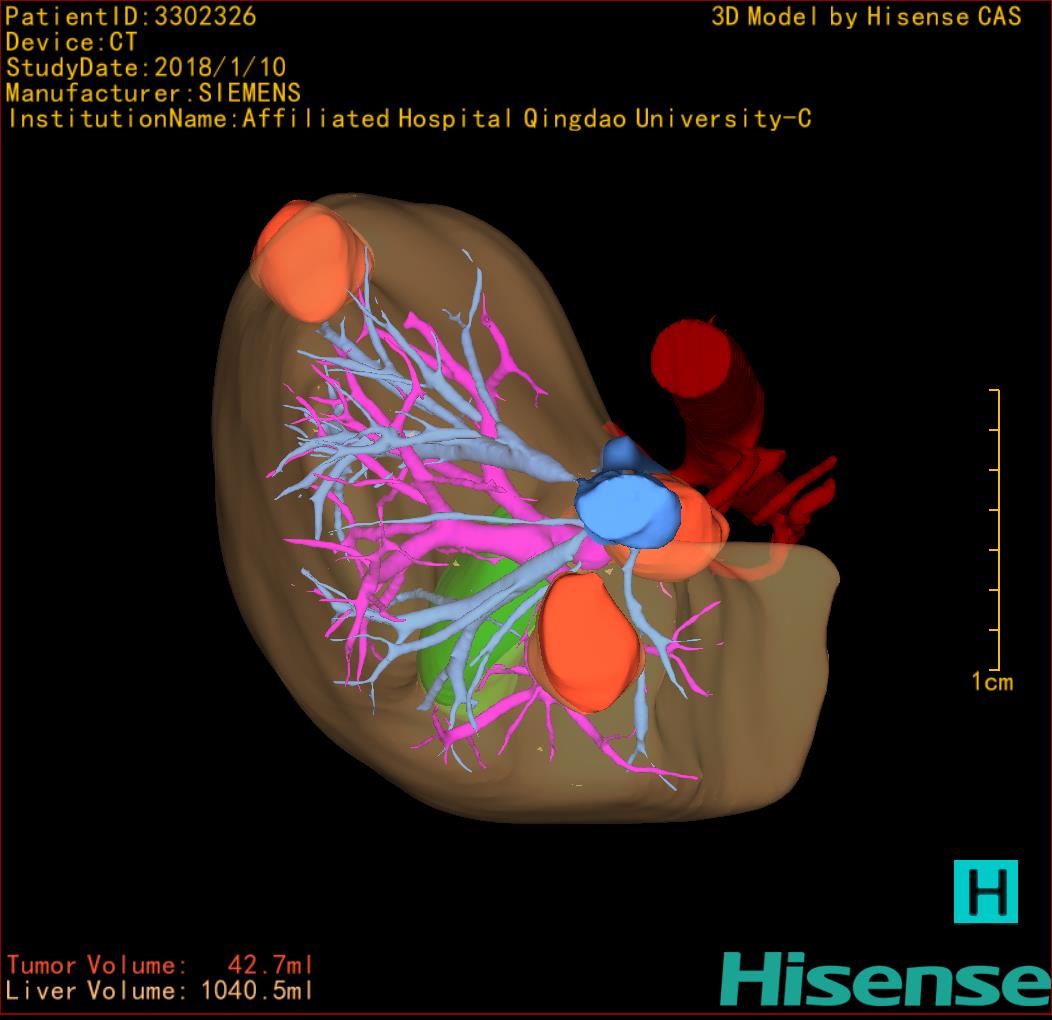Select the Tumor Volume 42.7ml readout

pyautogui.click(x=160, y=965)
